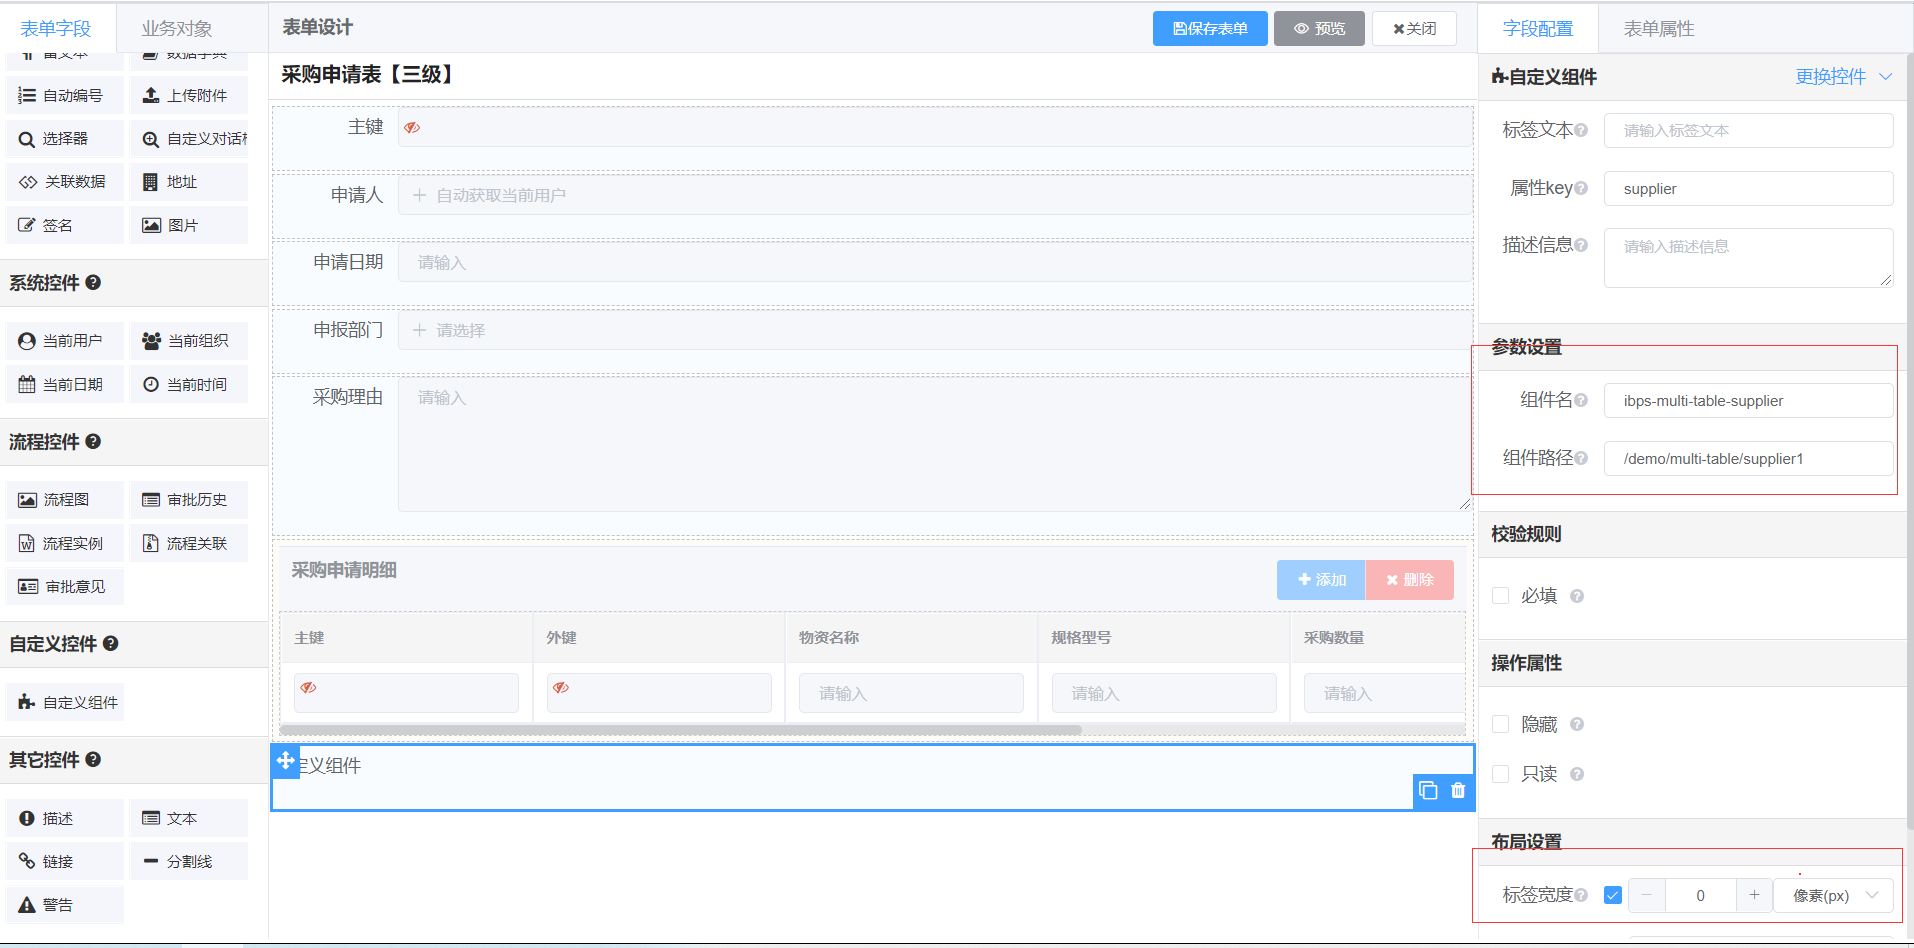Screen dimensions: 1914x948
Task: Click the 预览 preview button
Action: point(1319,29)
